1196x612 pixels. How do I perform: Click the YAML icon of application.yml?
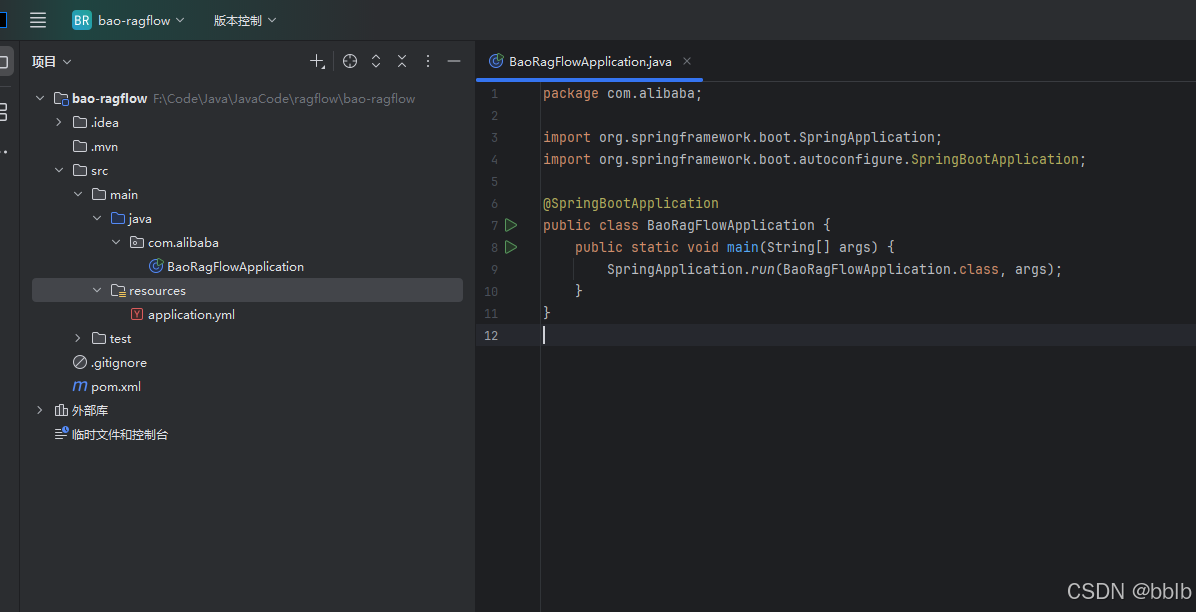pyautogui.click(x=137, y=314)
